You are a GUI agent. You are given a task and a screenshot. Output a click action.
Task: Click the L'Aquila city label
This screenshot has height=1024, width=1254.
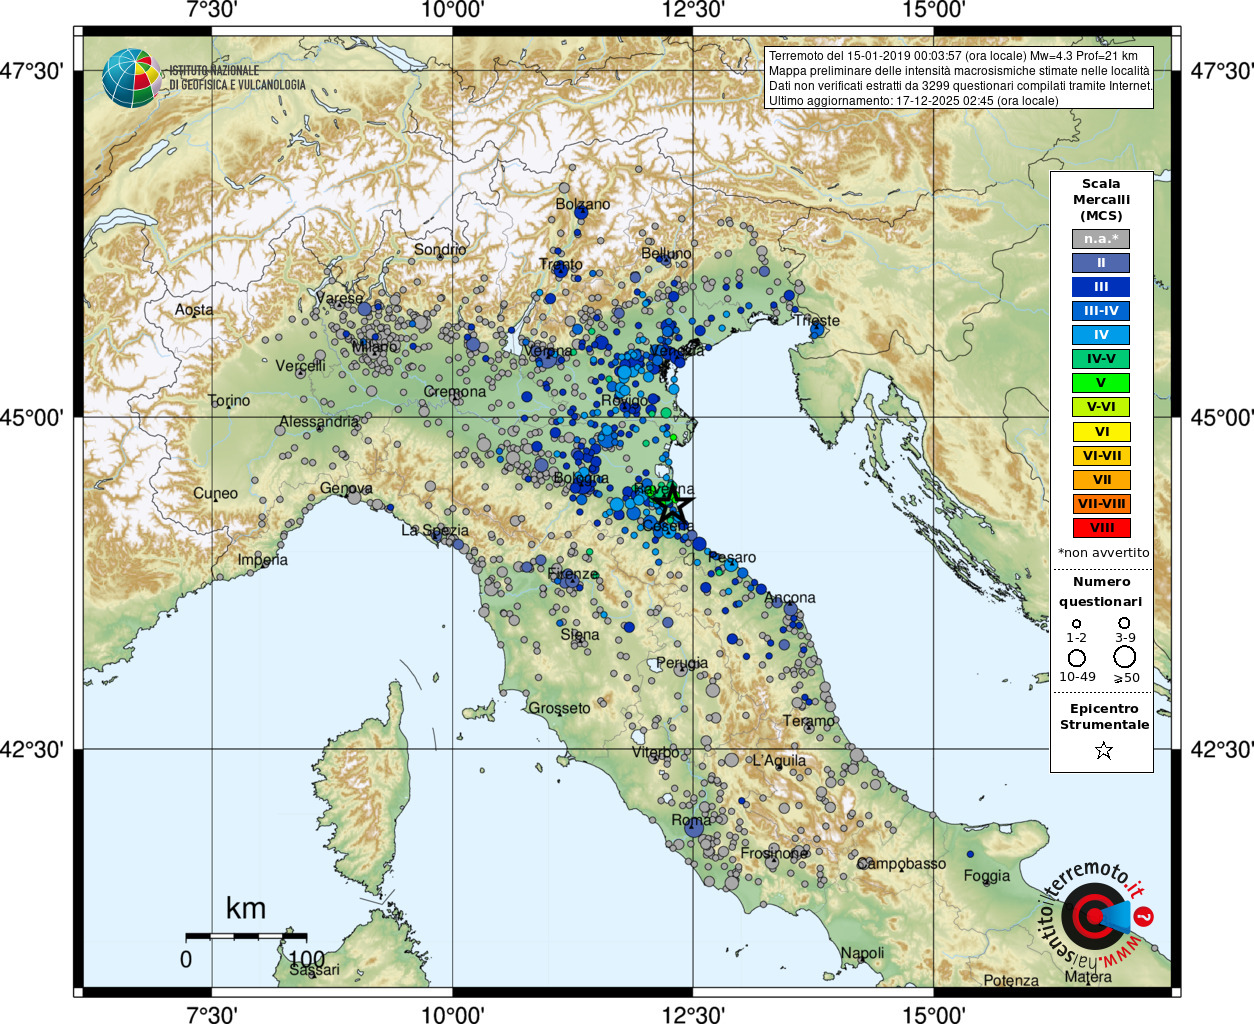779,760
